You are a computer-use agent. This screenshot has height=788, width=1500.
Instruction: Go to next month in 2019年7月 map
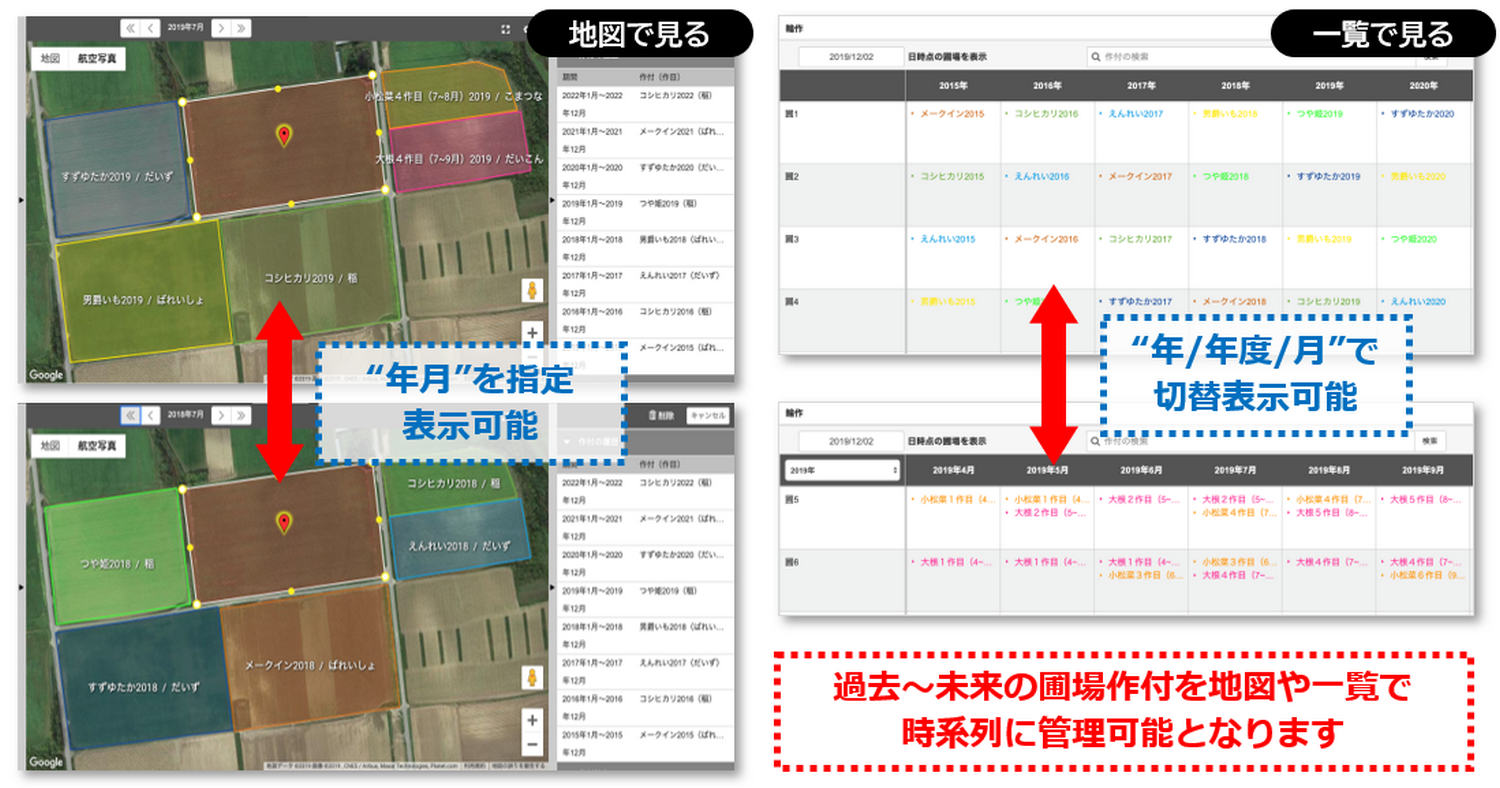[221, 29]
